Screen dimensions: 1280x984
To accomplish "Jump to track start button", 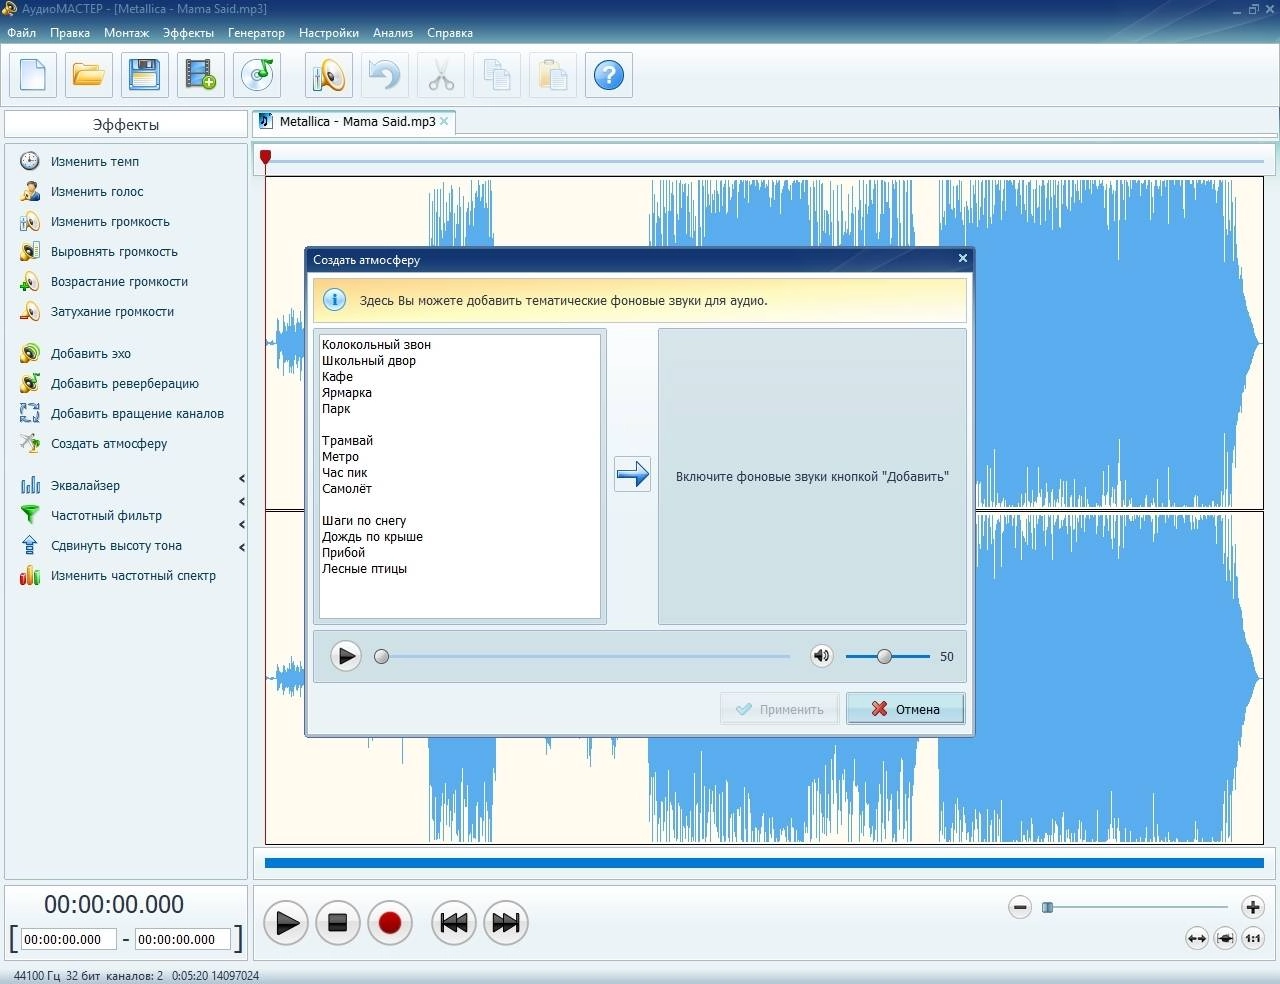I will (454, 922).
